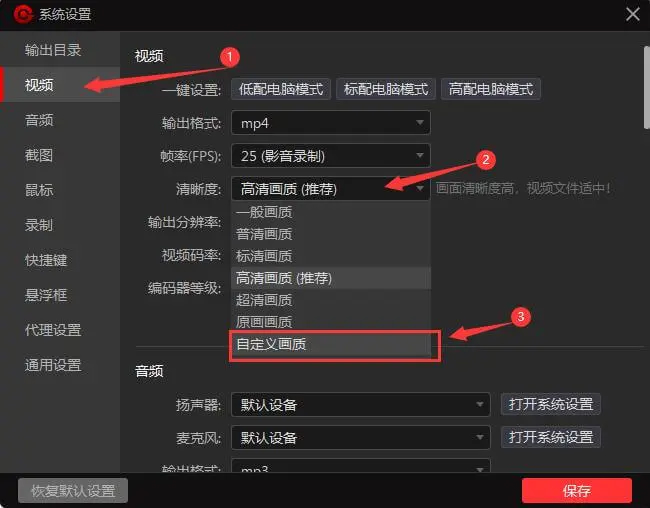650x508 pixels.
Task: Apply 低配电脑模式 preset
Action: (x=281, y=89)
